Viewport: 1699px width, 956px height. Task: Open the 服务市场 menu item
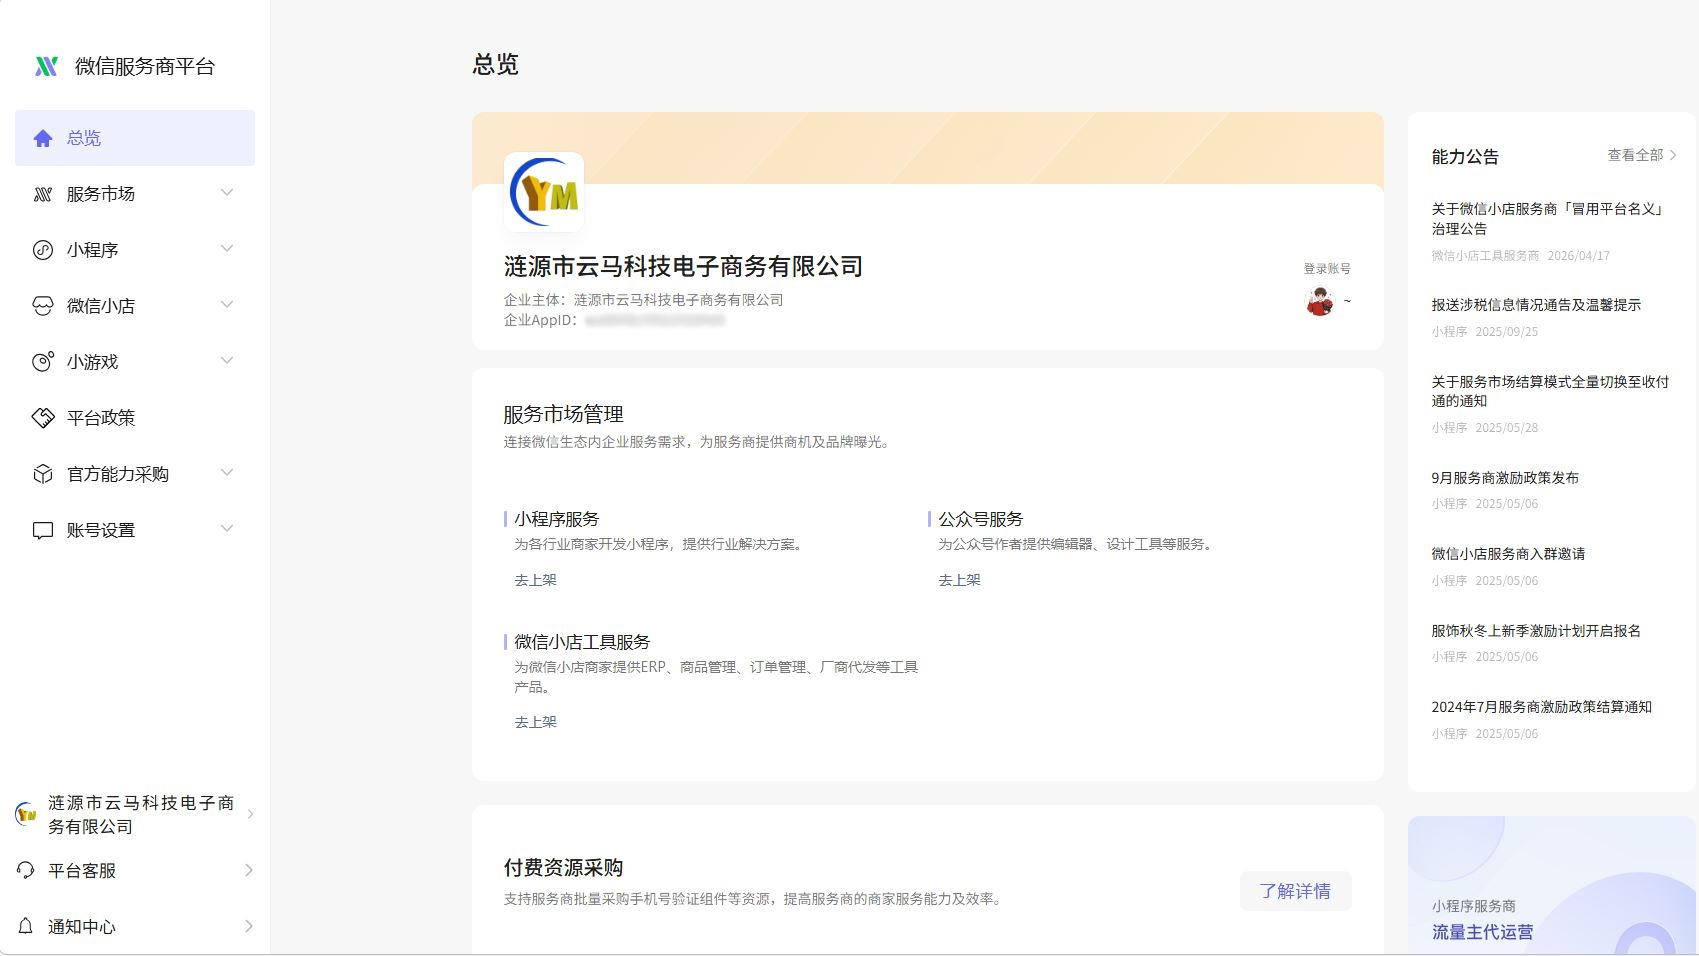pyautogui.click(x=135, y=194)
